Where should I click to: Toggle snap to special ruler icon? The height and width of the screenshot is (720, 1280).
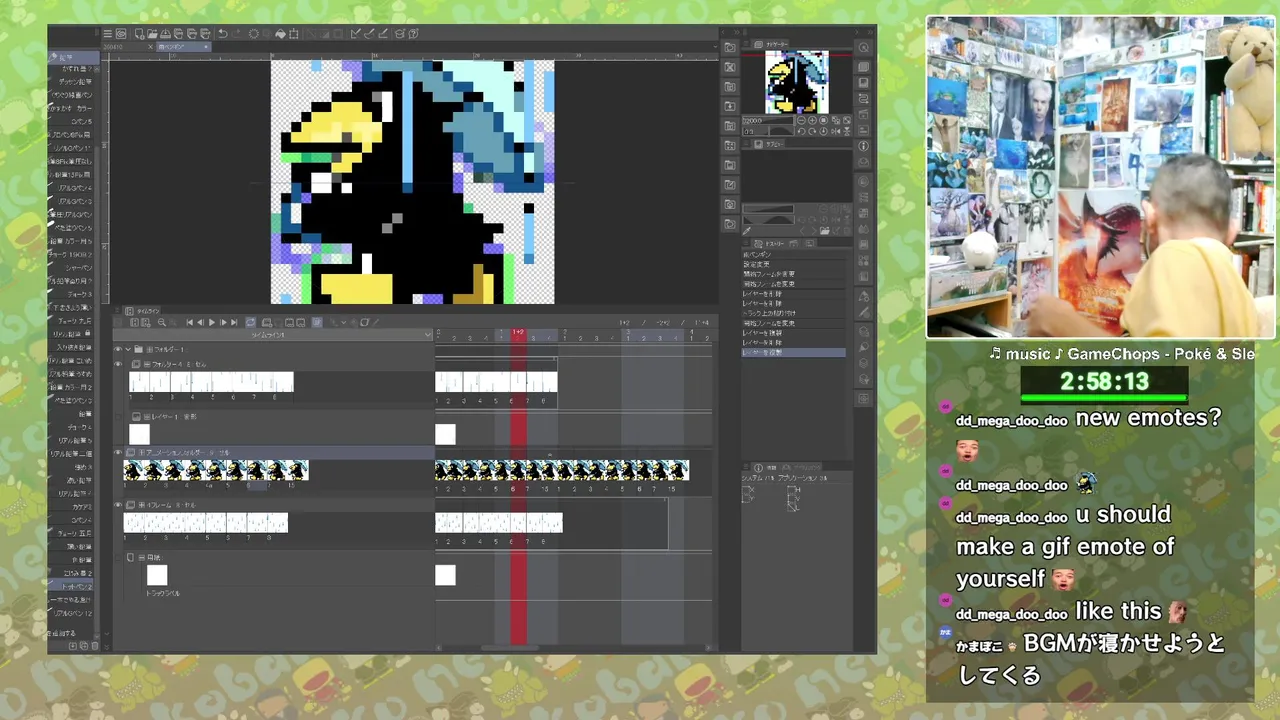tap(369, 34)
